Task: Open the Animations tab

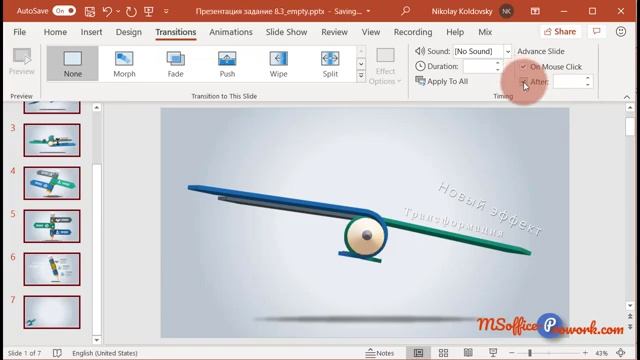Action: click(x=231, y=32)
